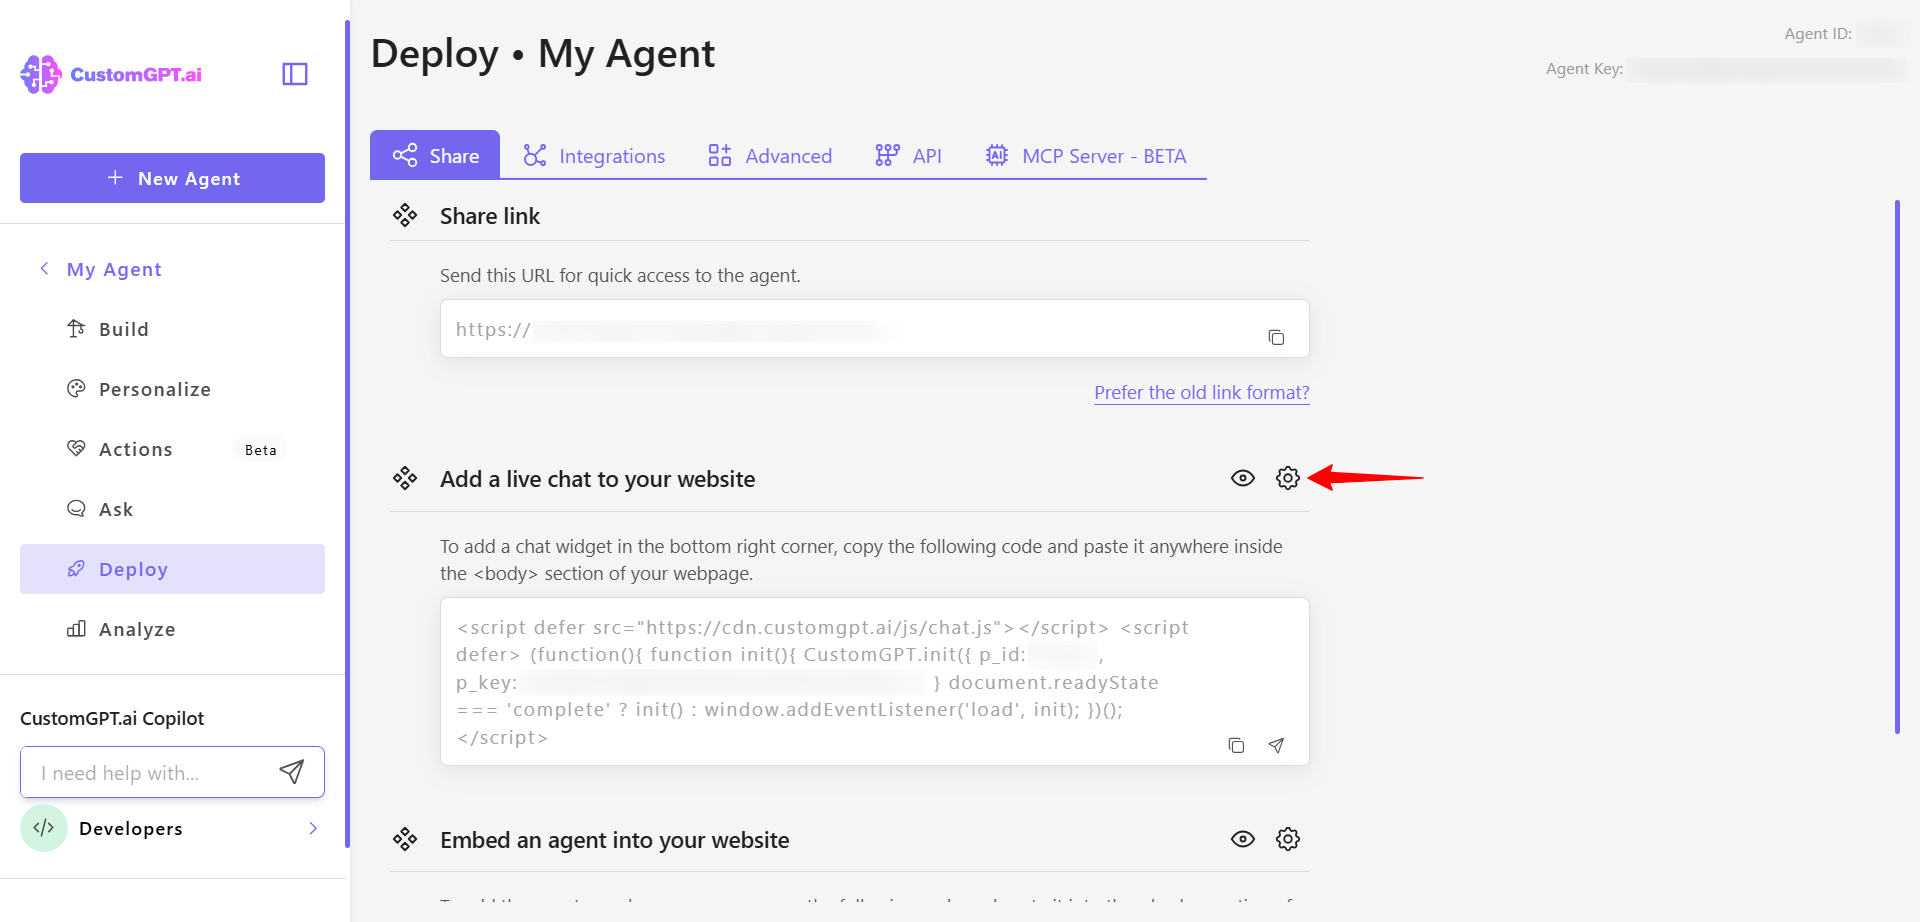Click the main page vertical scrollbar
Screen dimensions: 1920x922
point(1897,467)
